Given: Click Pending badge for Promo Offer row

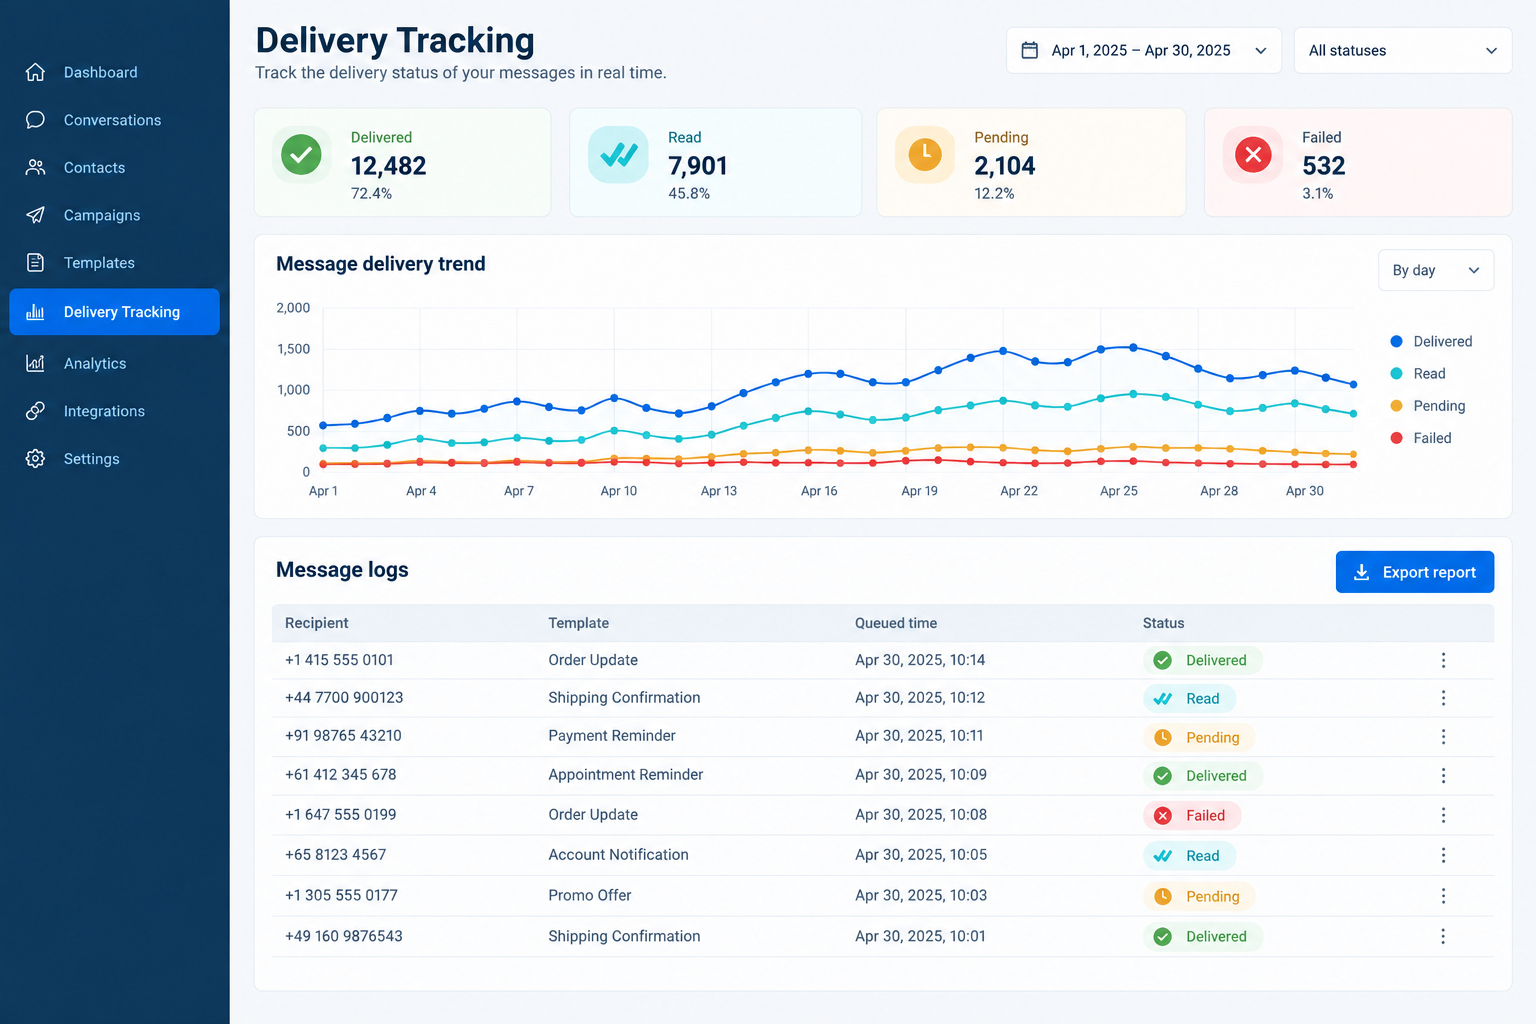Looking at the screenshot, I should tap(1199, 896).
